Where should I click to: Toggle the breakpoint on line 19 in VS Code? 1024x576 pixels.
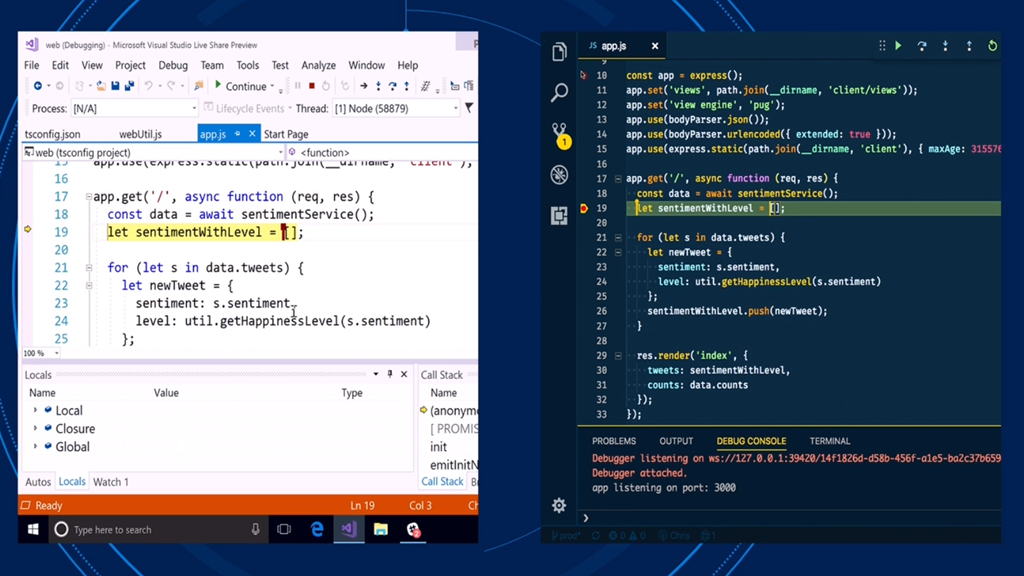(585, 209)
